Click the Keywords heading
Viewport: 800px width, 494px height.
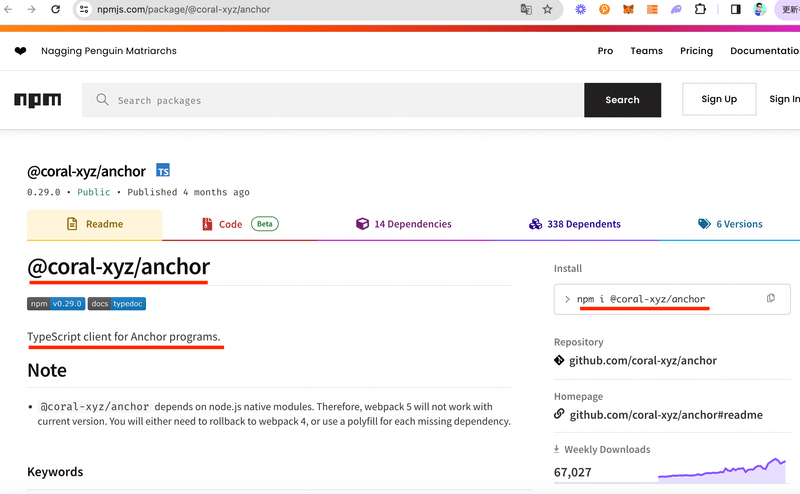point(55,472)
